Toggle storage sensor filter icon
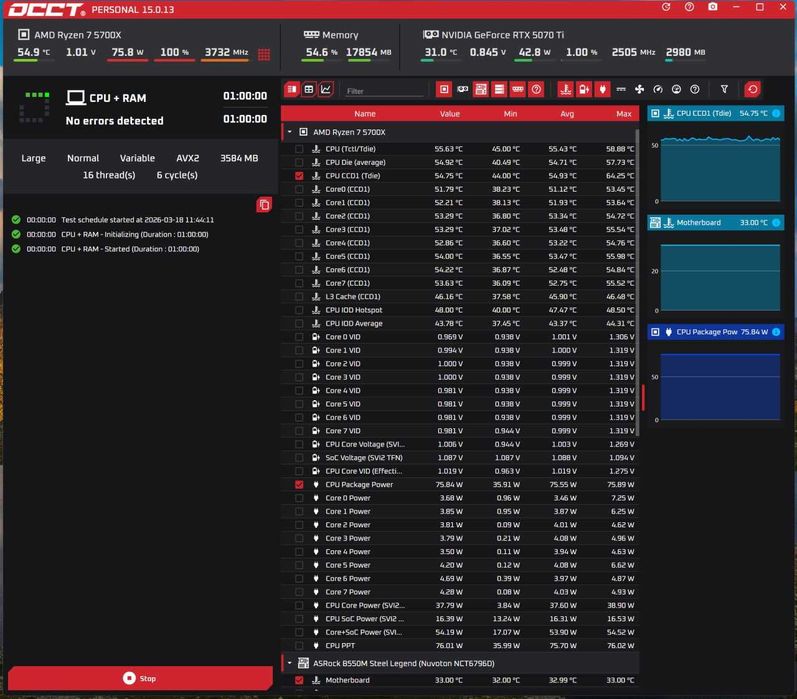 click(499, 89)
